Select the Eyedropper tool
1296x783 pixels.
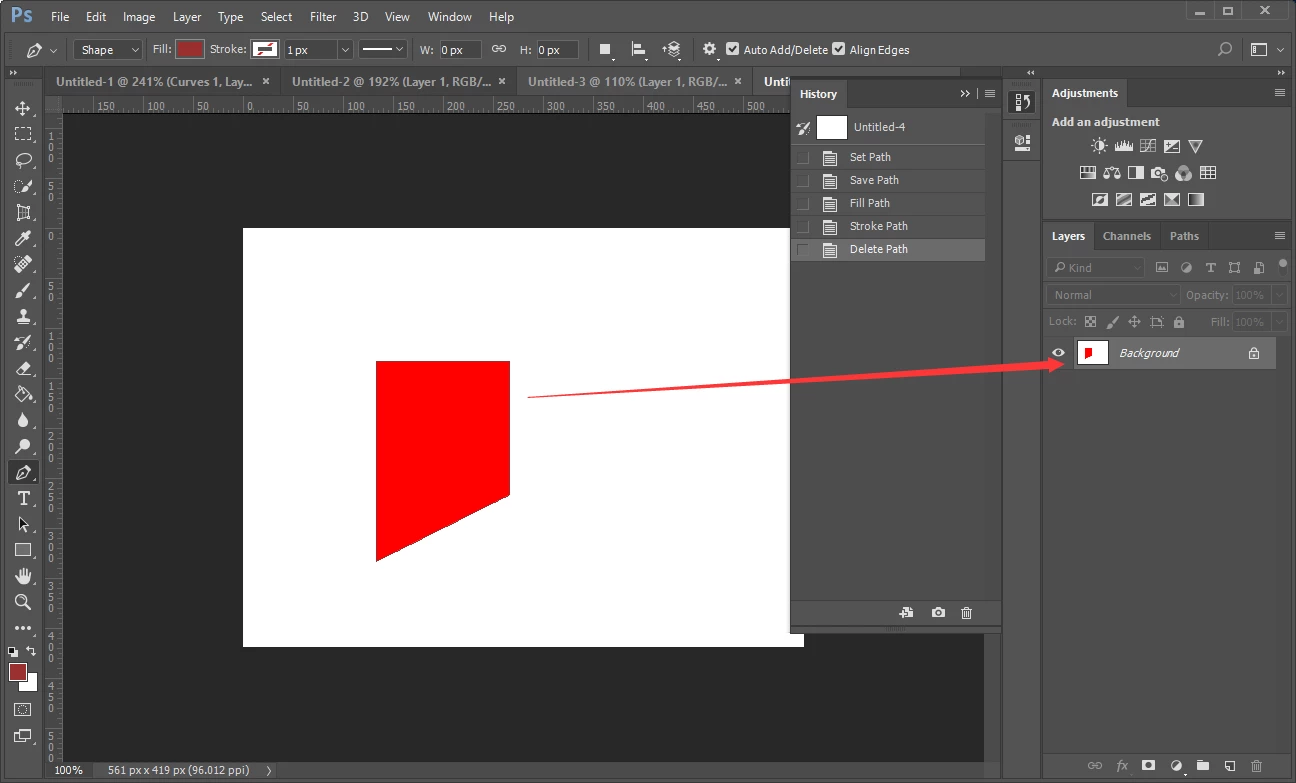click(23, 238)
